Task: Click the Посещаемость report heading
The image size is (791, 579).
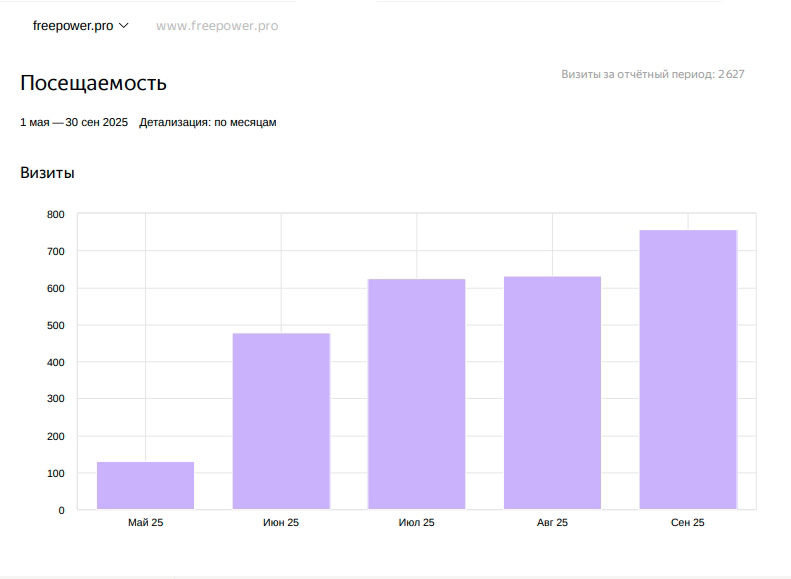Action: coord(93,83)
